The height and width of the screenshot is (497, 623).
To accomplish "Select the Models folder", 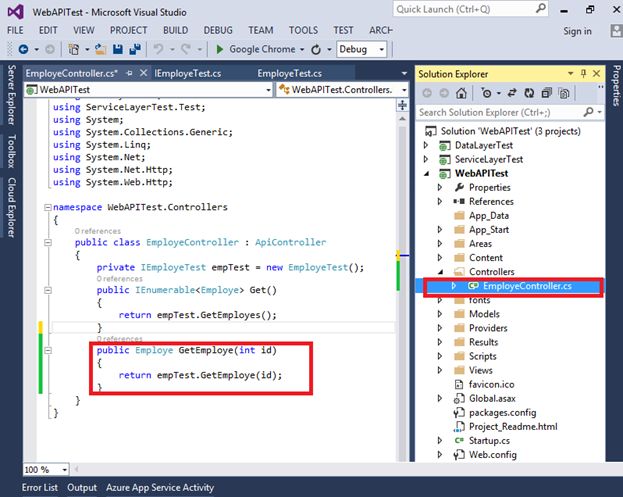I will tap(484, 314).
